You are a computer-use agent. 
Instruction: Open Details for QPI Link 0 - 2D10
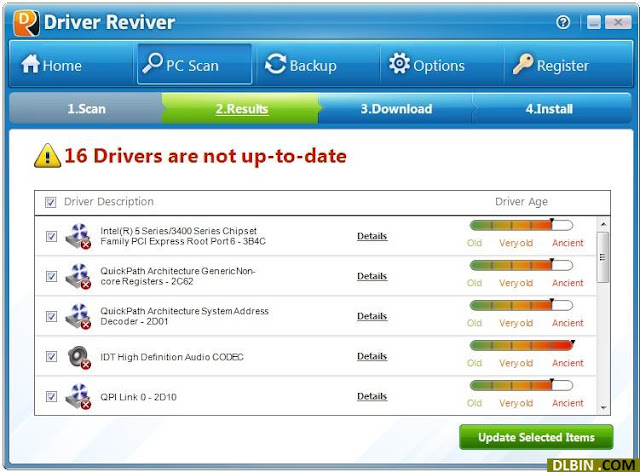[x=372, y=396]
